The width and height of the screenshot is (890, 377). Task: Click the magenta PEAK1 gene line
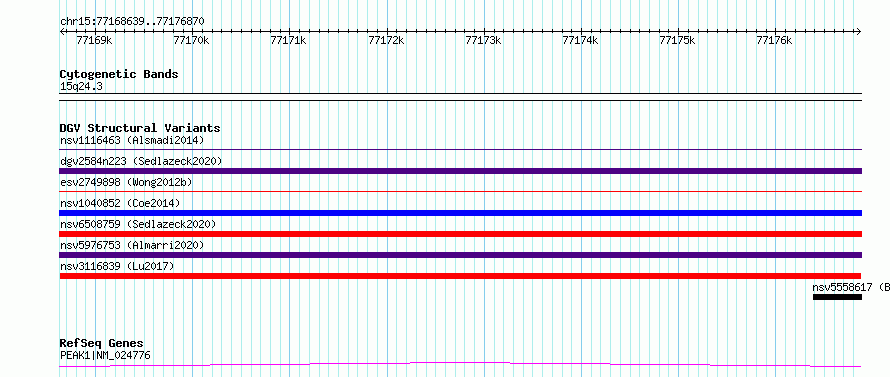461,365
